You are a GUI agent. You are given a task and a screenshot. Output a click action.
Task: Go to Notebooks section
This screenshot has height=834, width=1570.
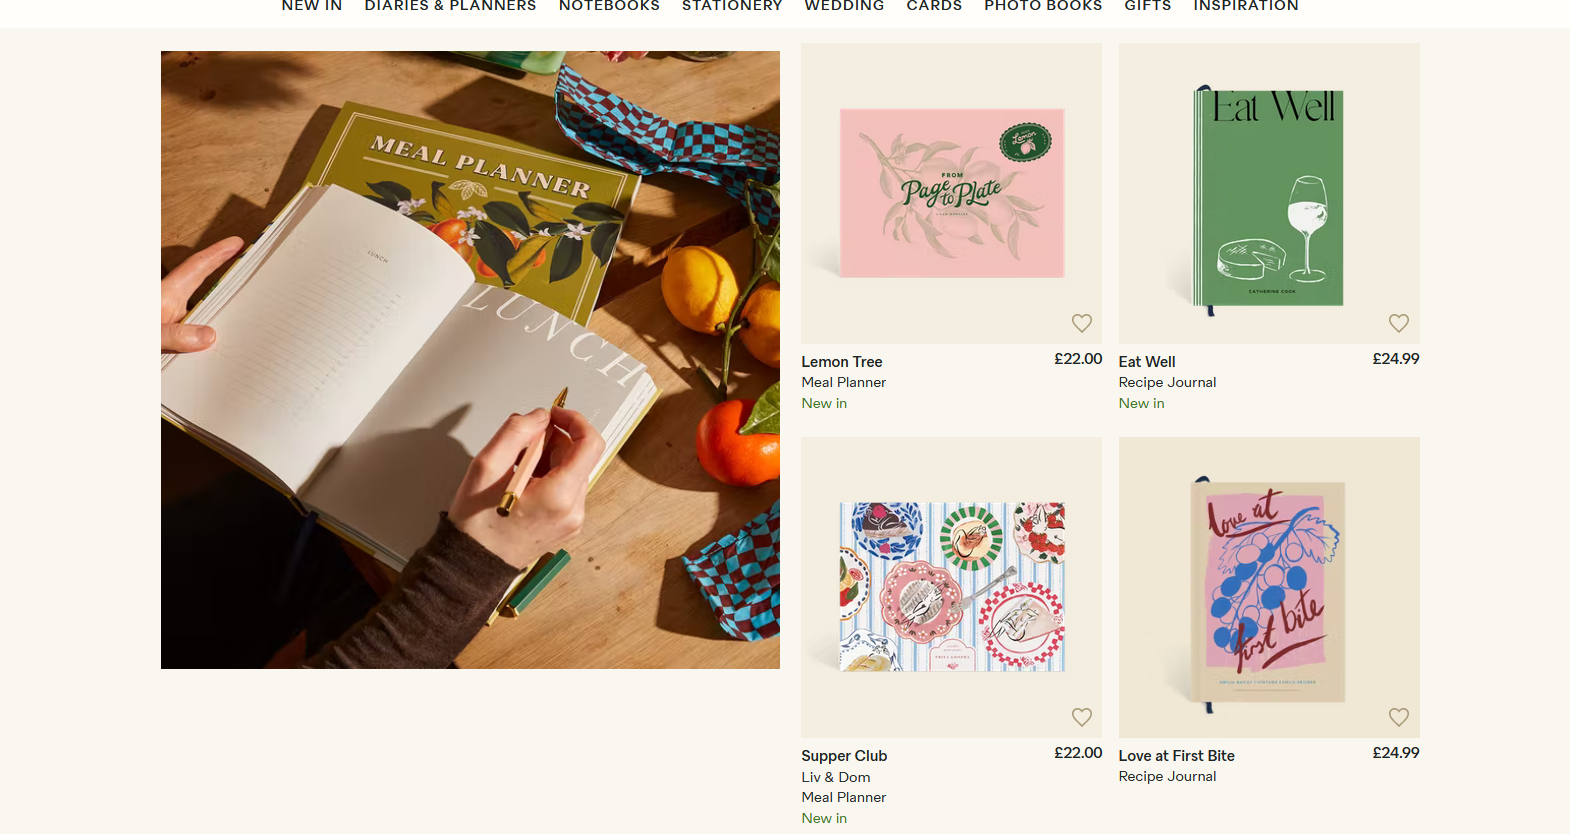point(609,6)
